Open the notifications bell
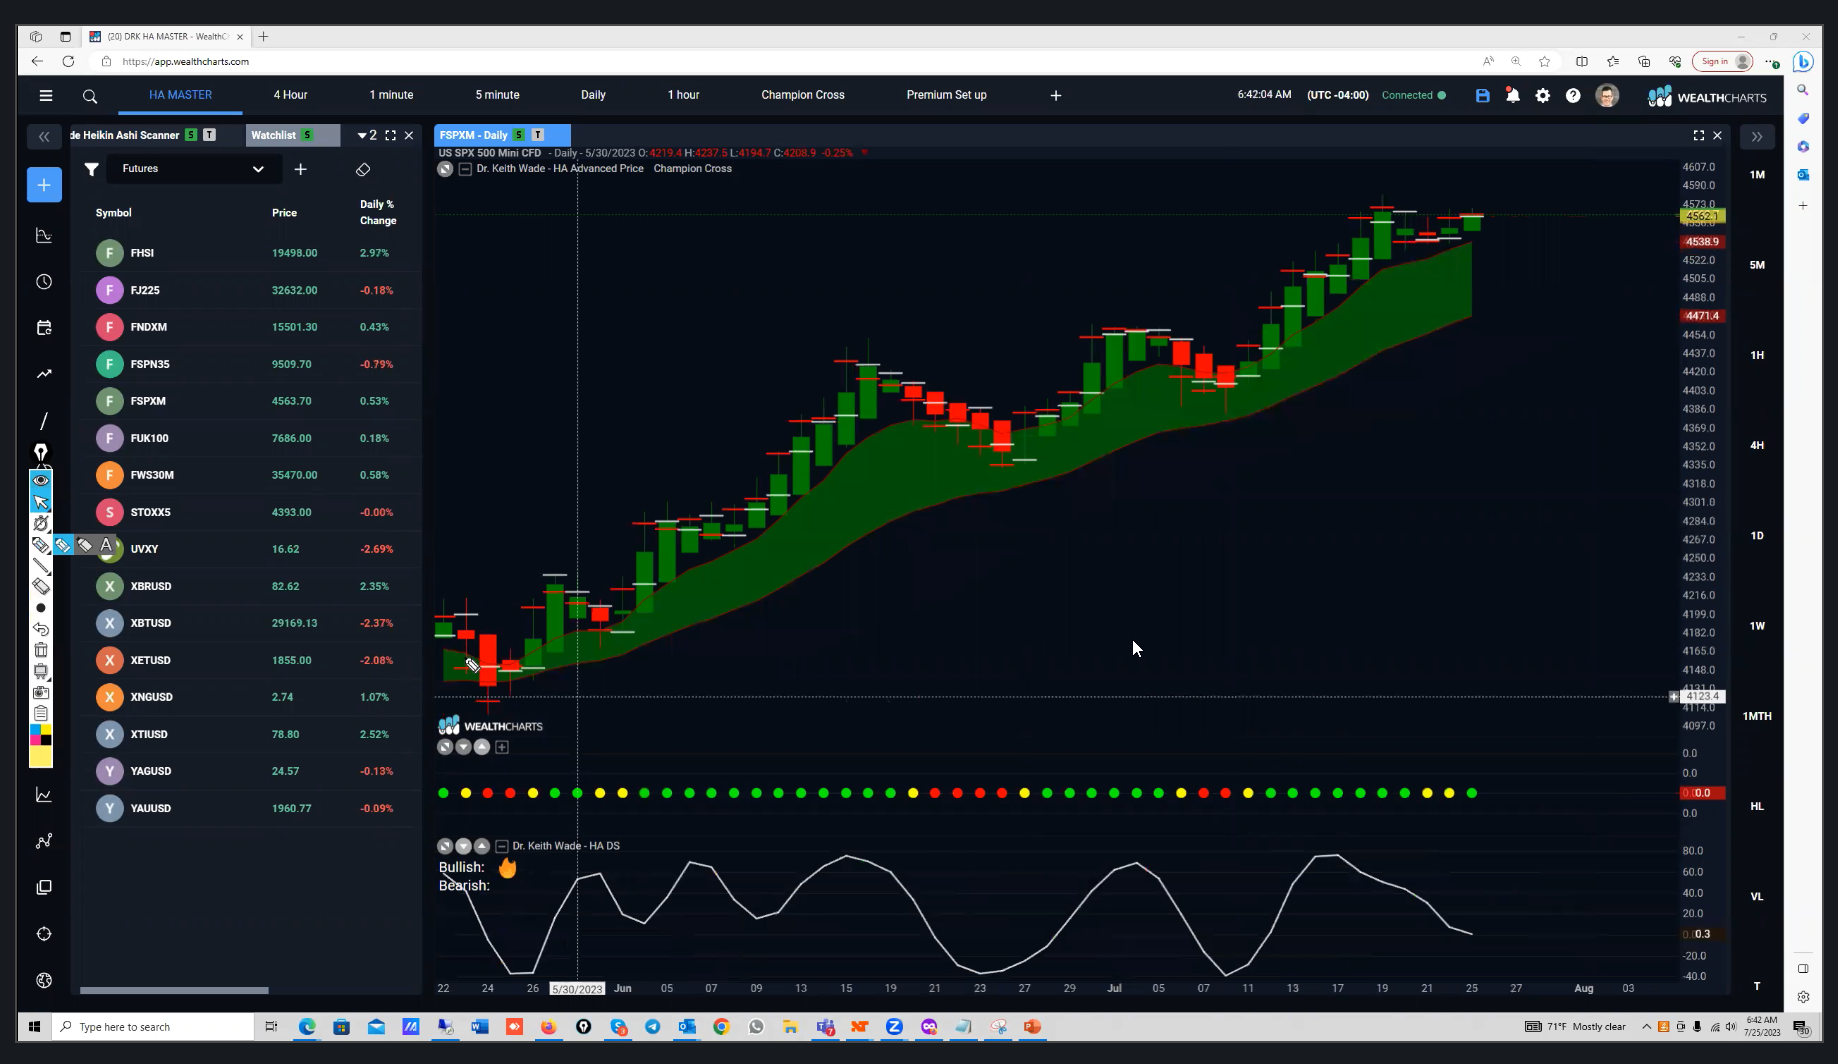The height and width of the screenshot is (1064, 1838). coord(1513,96)
